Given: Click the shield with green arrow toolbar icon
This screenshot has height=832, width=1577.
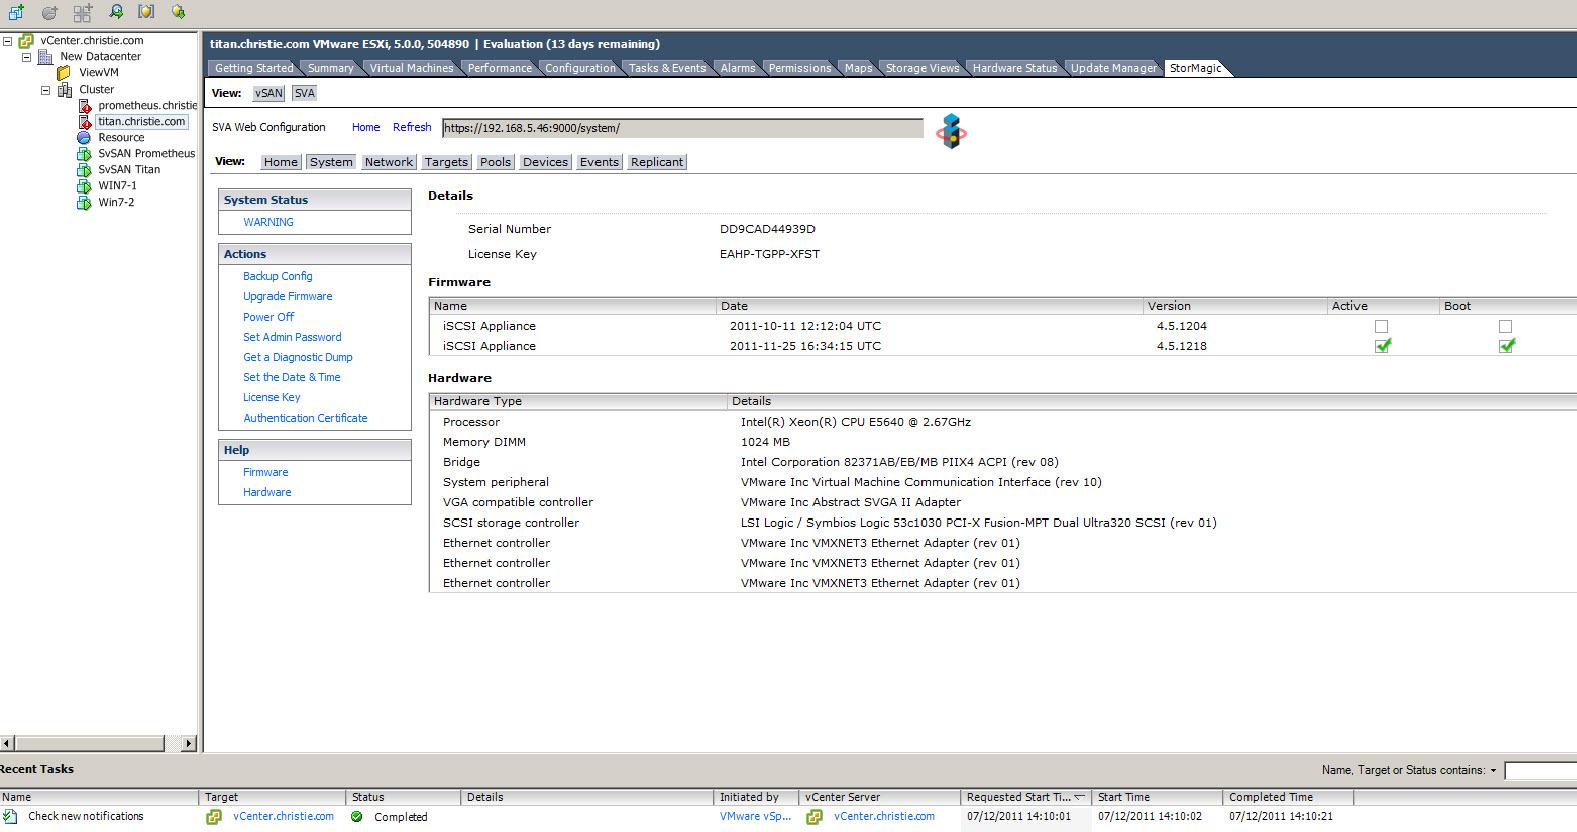Looking at the screenshot, I should (x=178, y=12).
